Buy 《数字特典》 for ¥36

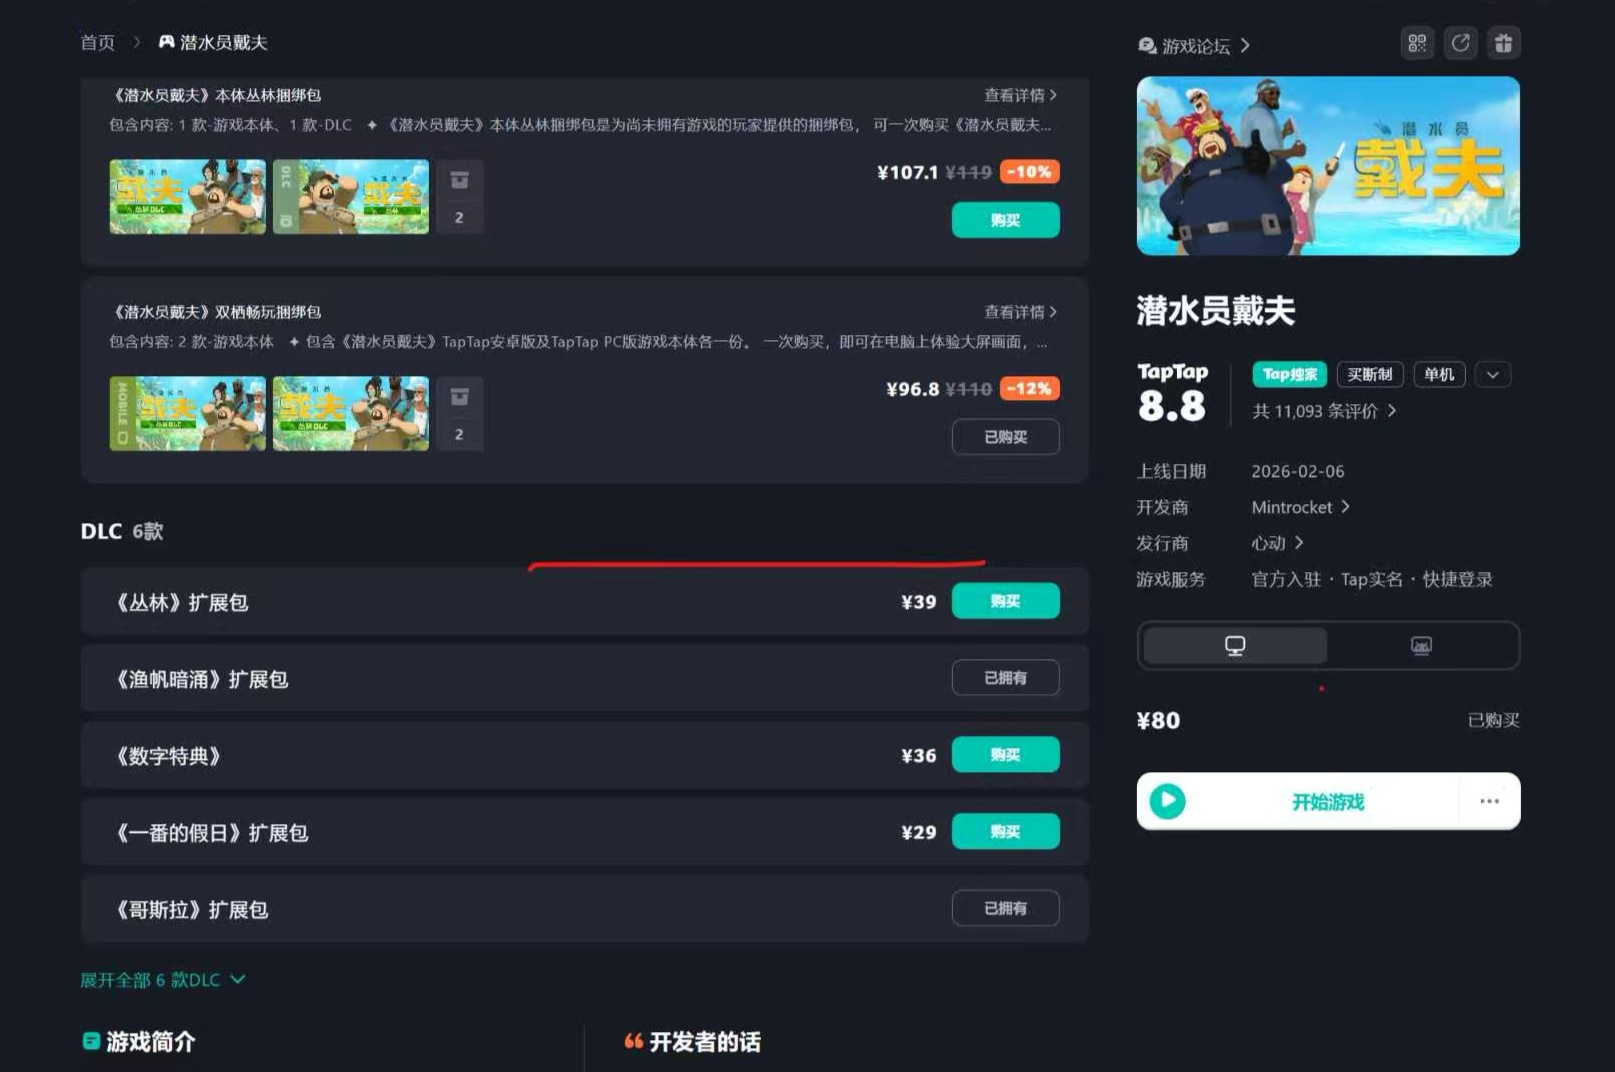click(1005, 755)
